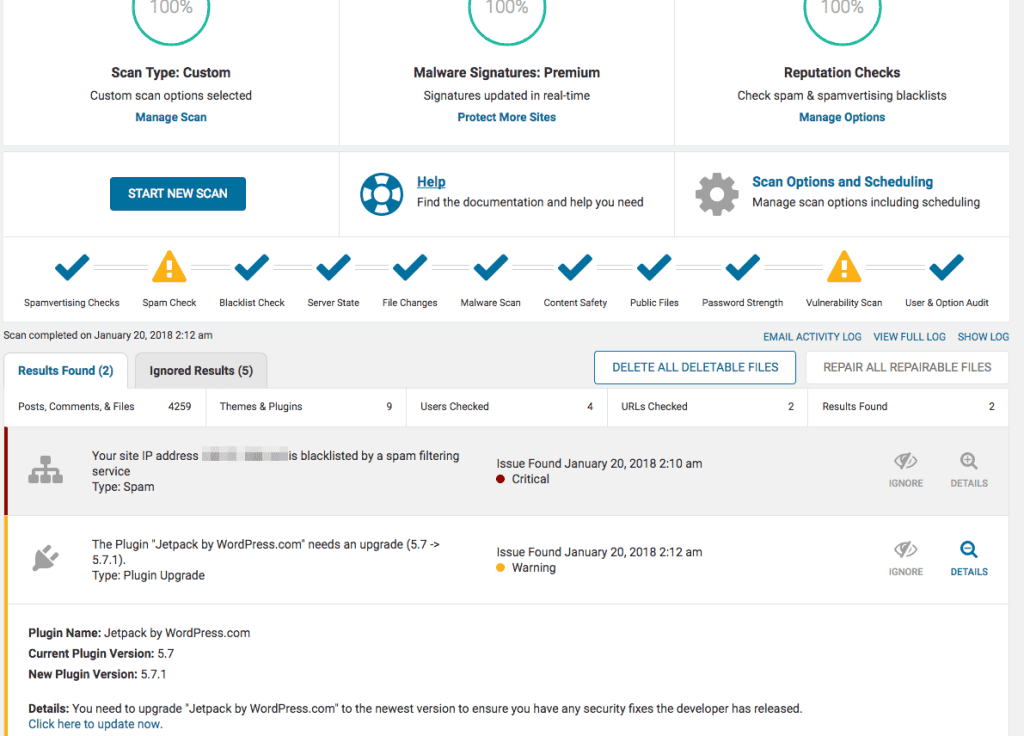Open the Protect More Sites link
The image size is (1024, 736).
point(507,117)
